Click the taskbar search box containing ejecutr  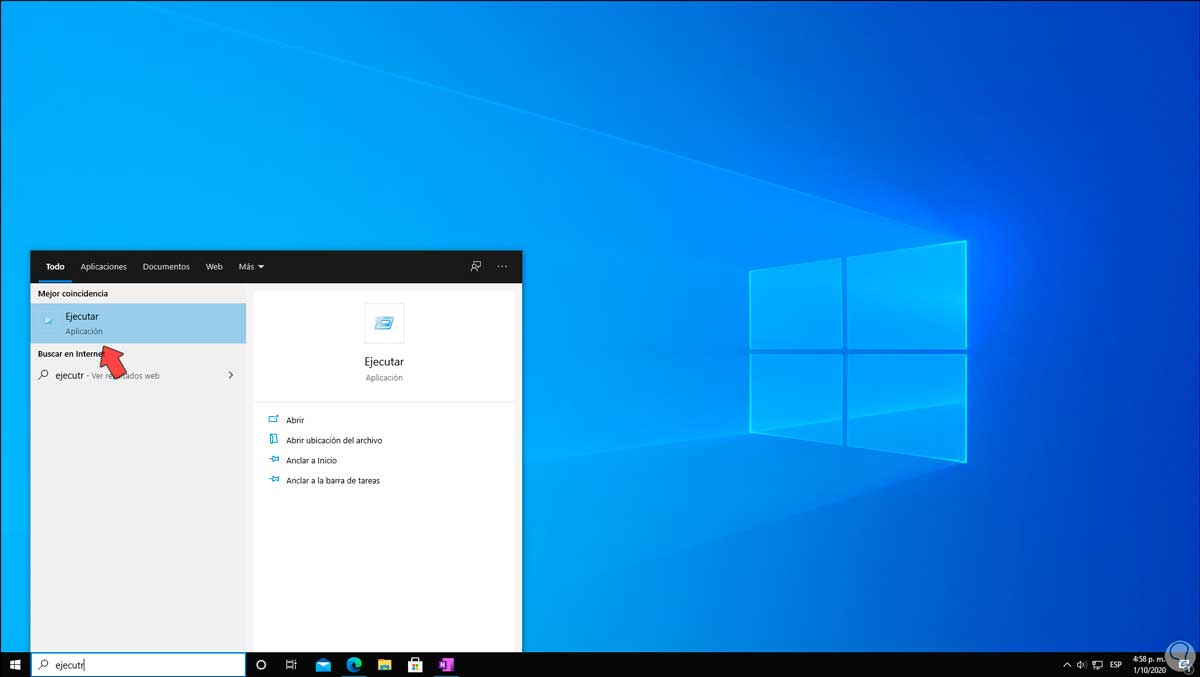point(138,664)
